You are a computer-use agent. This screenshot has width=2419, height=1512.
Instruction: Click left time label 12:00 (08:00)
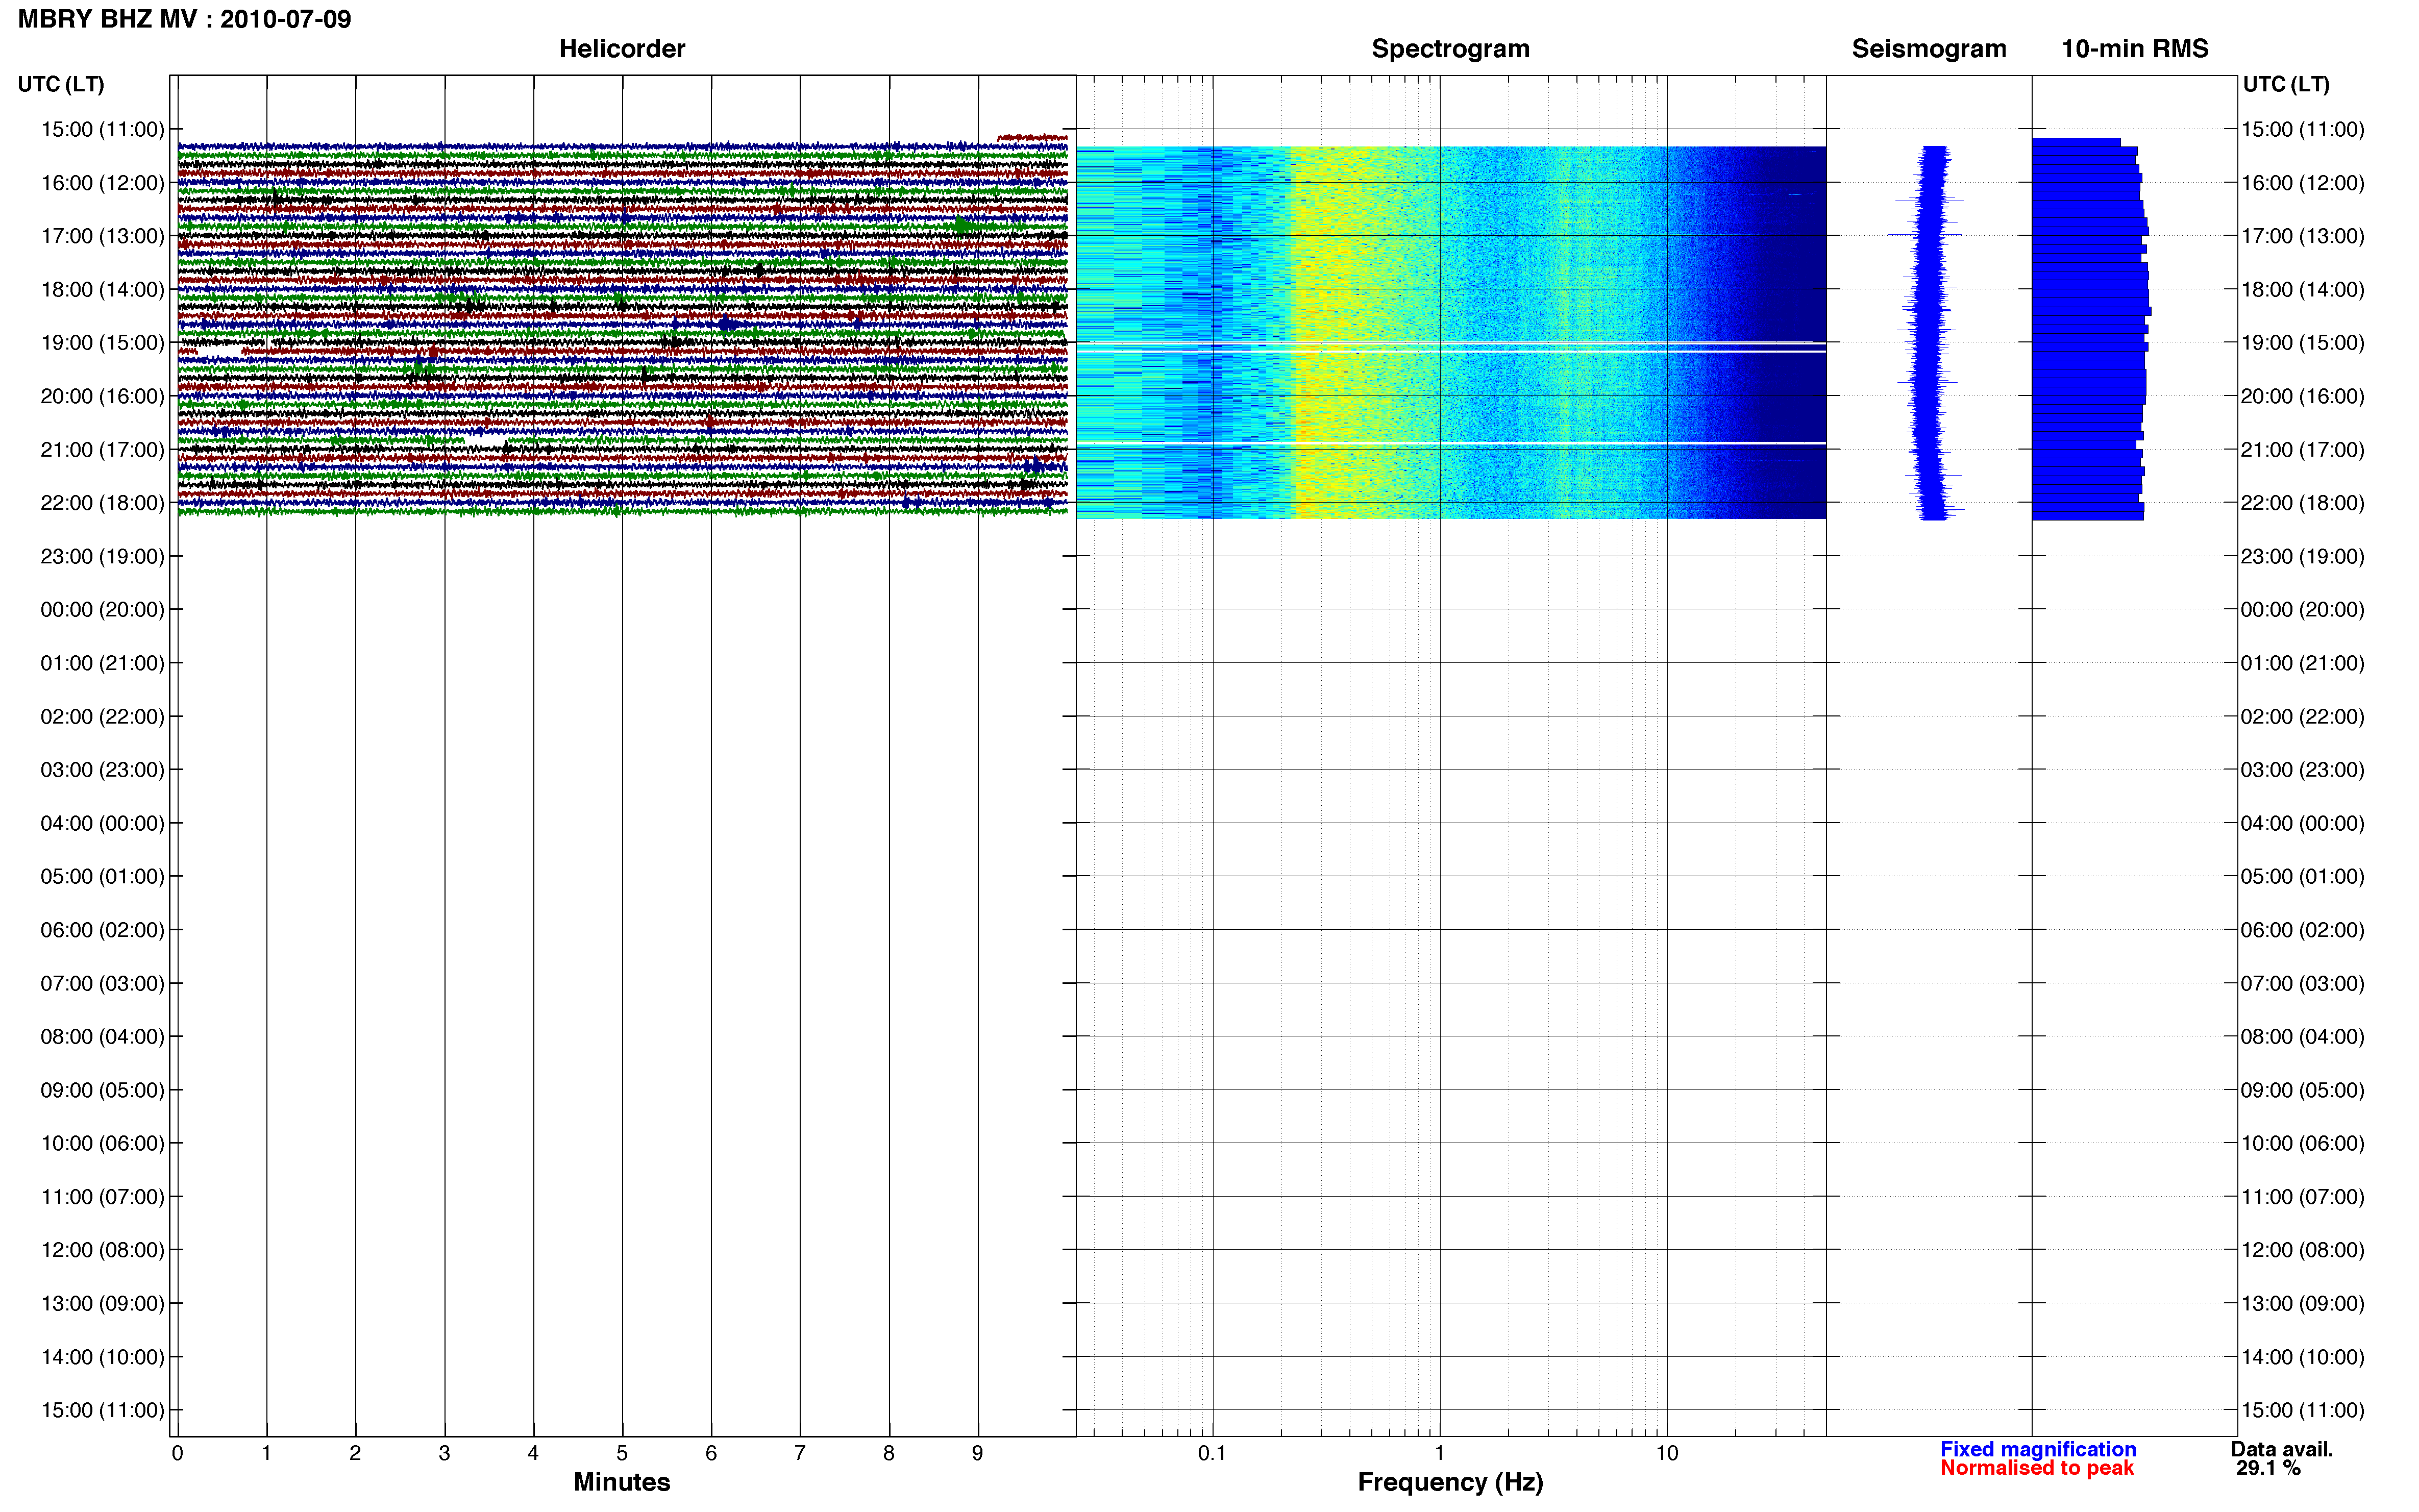click(x=102, y=1250)
